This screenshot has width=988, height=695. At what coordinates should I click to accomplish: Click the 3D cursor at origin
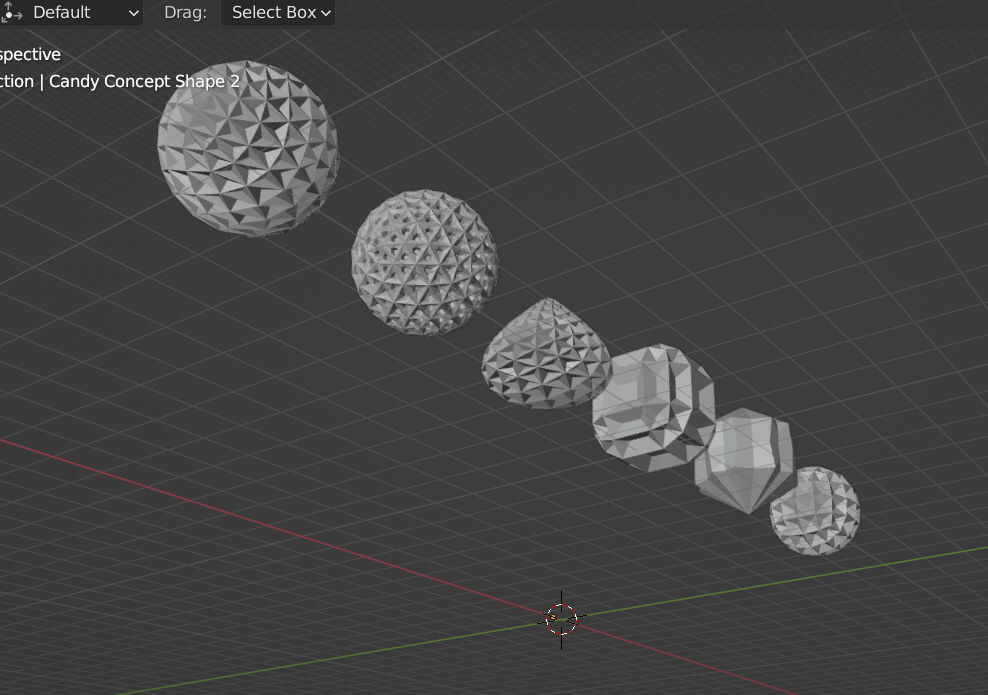point(561,619)
